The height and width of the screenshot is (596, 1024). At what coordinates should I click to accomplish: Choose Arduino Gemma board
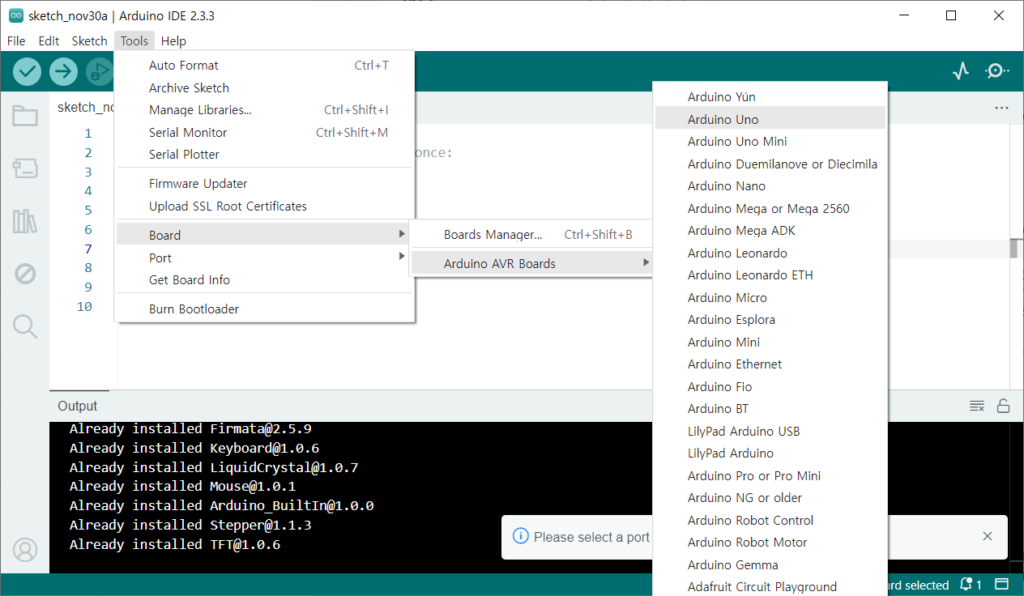[770, 565]
